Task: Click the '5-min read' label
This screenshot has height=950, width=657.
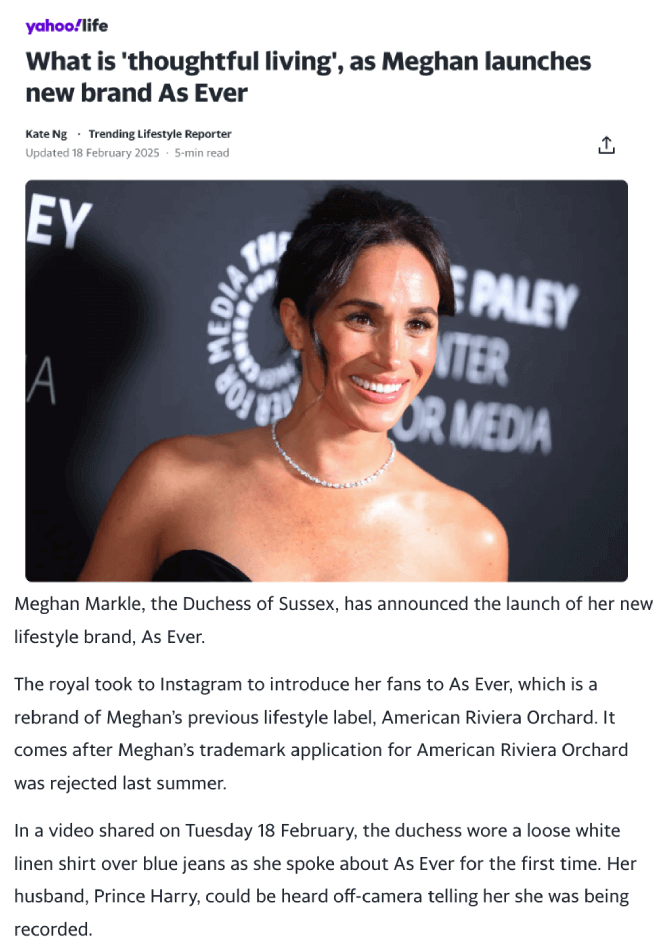Action: pyautogui.click(x=202, y=153)
